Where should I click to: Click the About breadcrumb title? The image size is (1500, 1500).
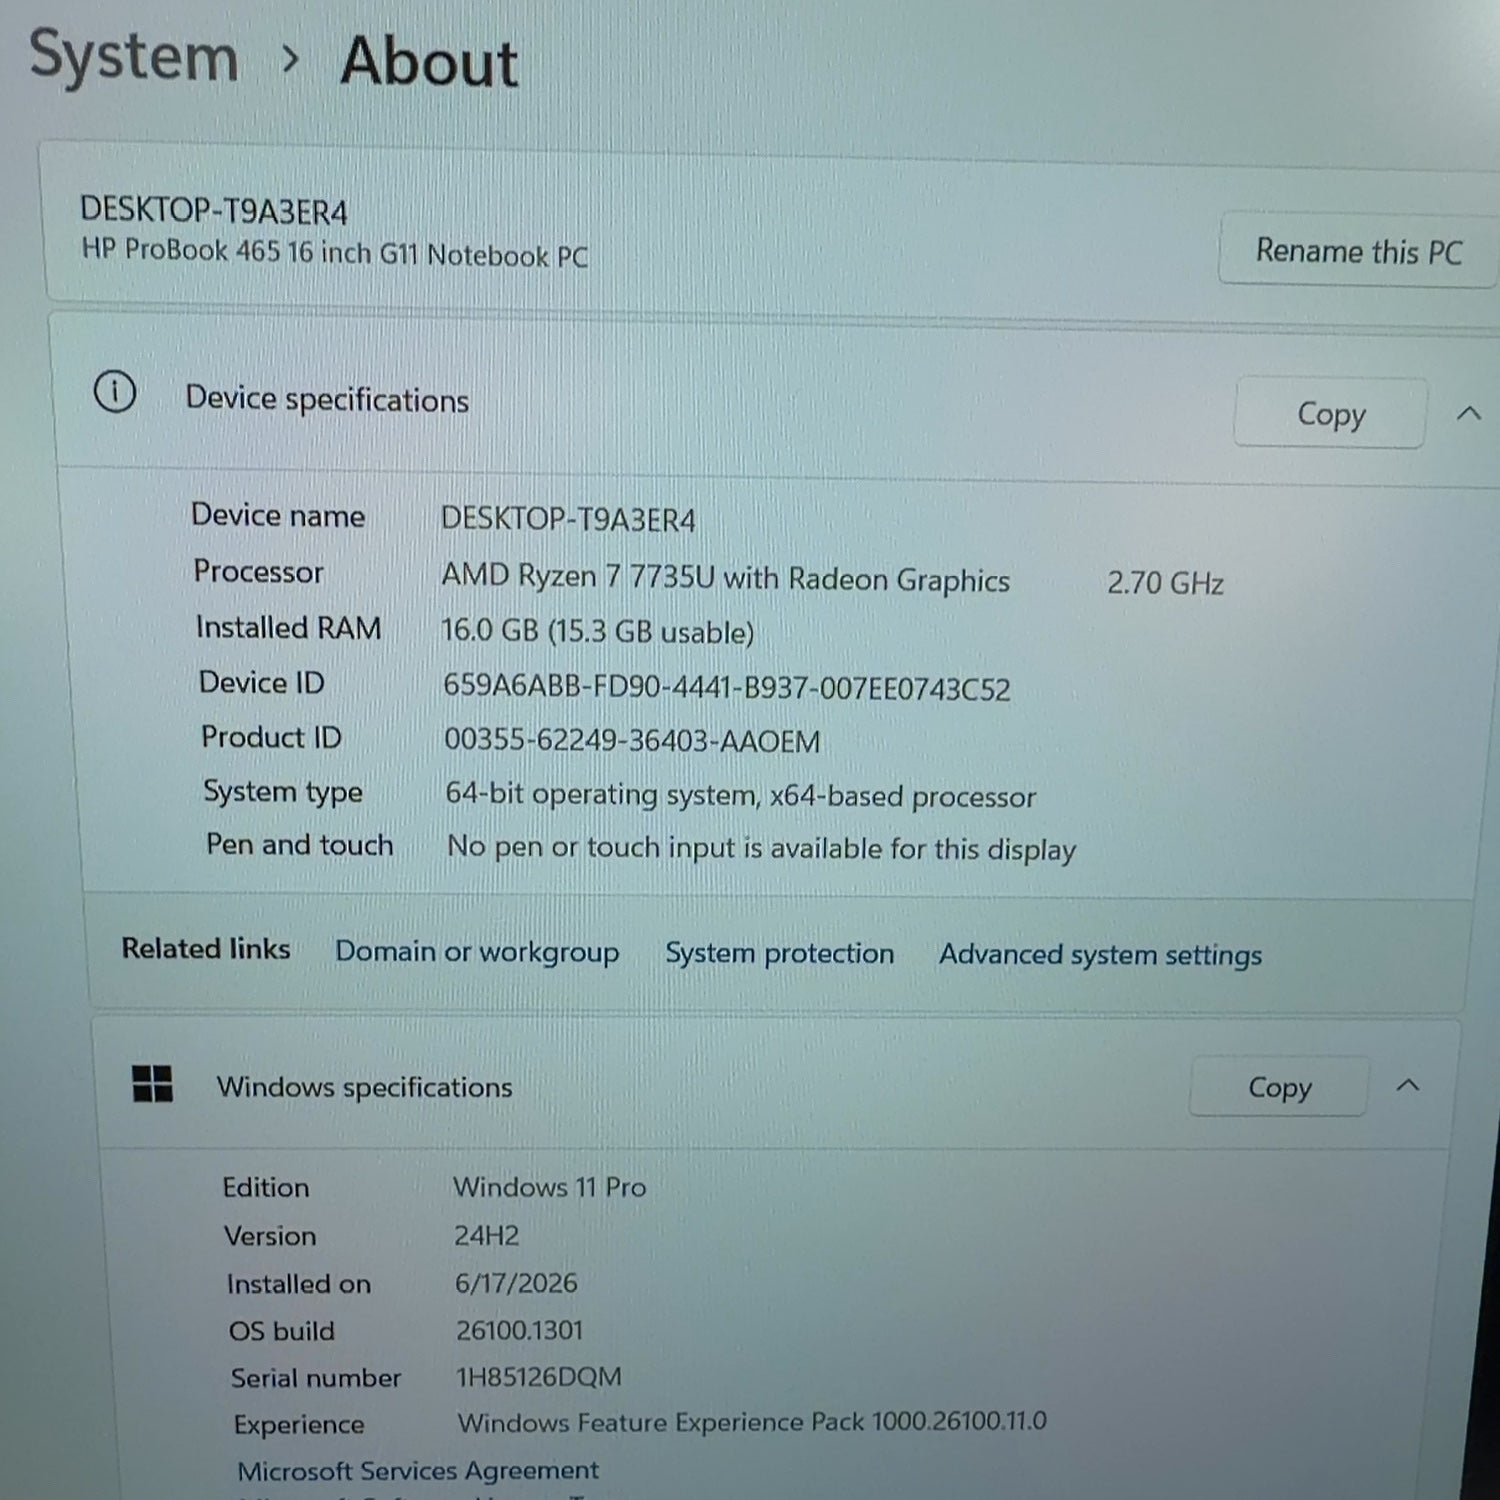tap(429, 62)
